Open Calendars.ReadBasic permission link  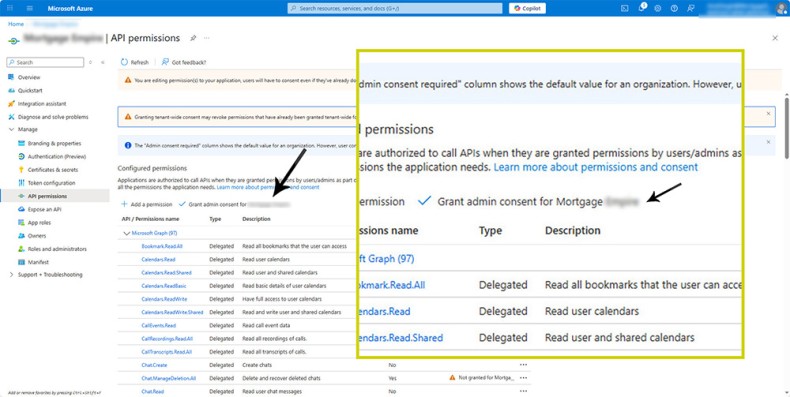tap(164, 286)
